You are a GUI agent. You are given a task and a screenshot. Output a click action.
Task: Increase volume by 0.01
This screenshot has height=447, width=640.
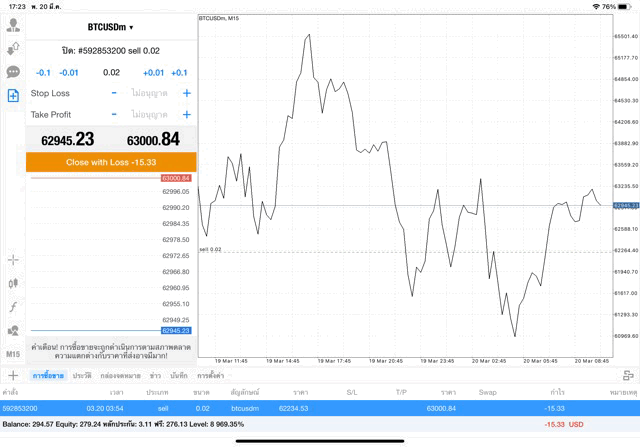(153, 73)
